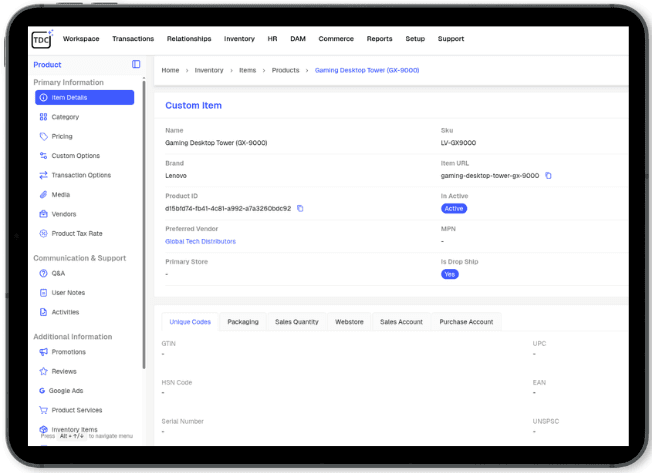The height and width of the screenshot is (473, 652).
Task: Collapse the Product sidebar panel icon
Action: click(136, 64)
